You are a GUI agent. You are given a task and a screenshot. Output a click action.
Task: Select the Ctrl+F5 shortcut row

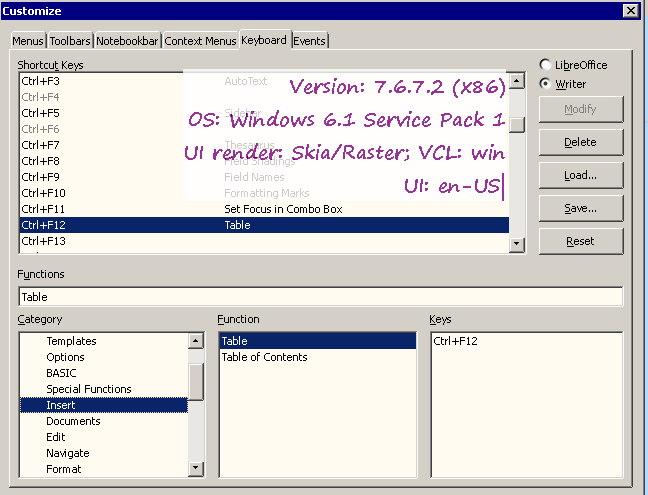264,113
